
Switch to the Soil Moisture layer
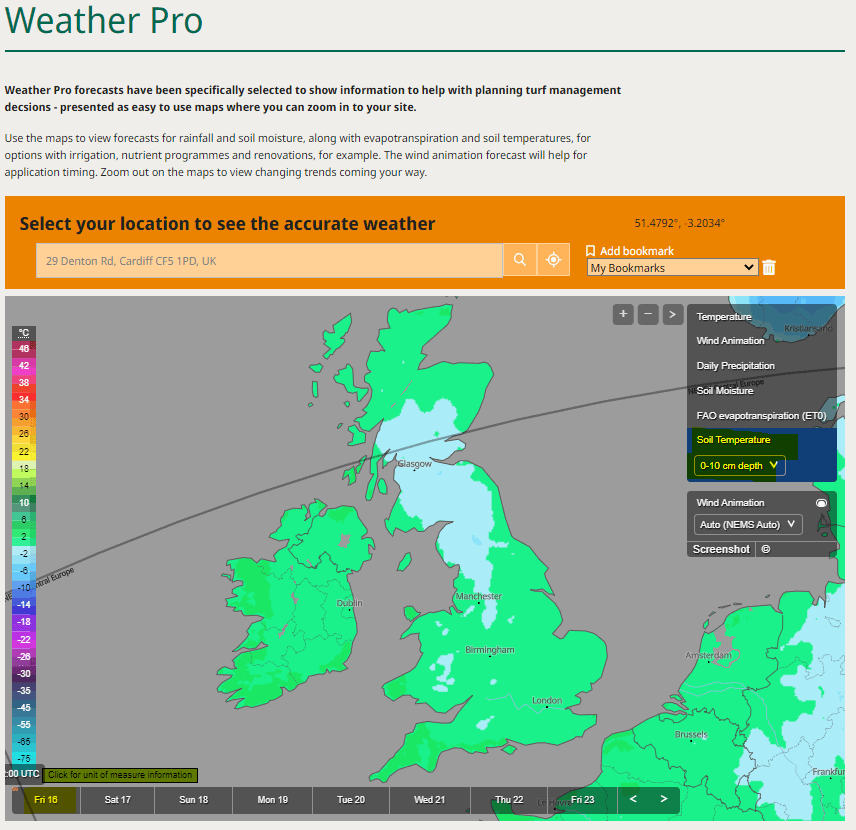coord(725,391)
